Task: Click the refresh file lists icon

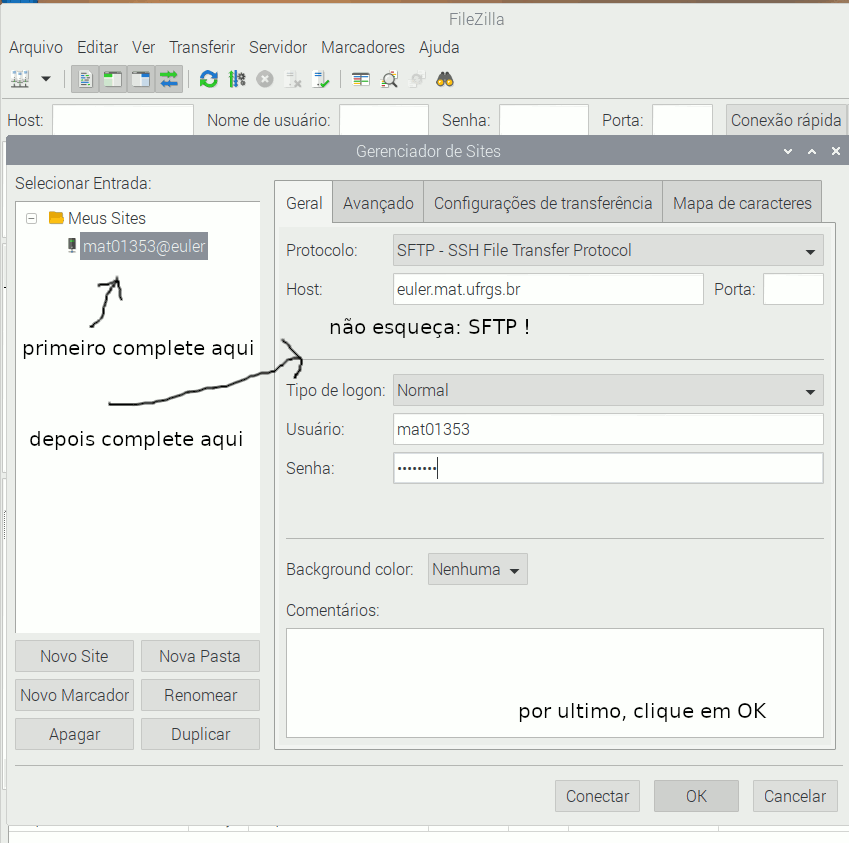Action: 208,79
